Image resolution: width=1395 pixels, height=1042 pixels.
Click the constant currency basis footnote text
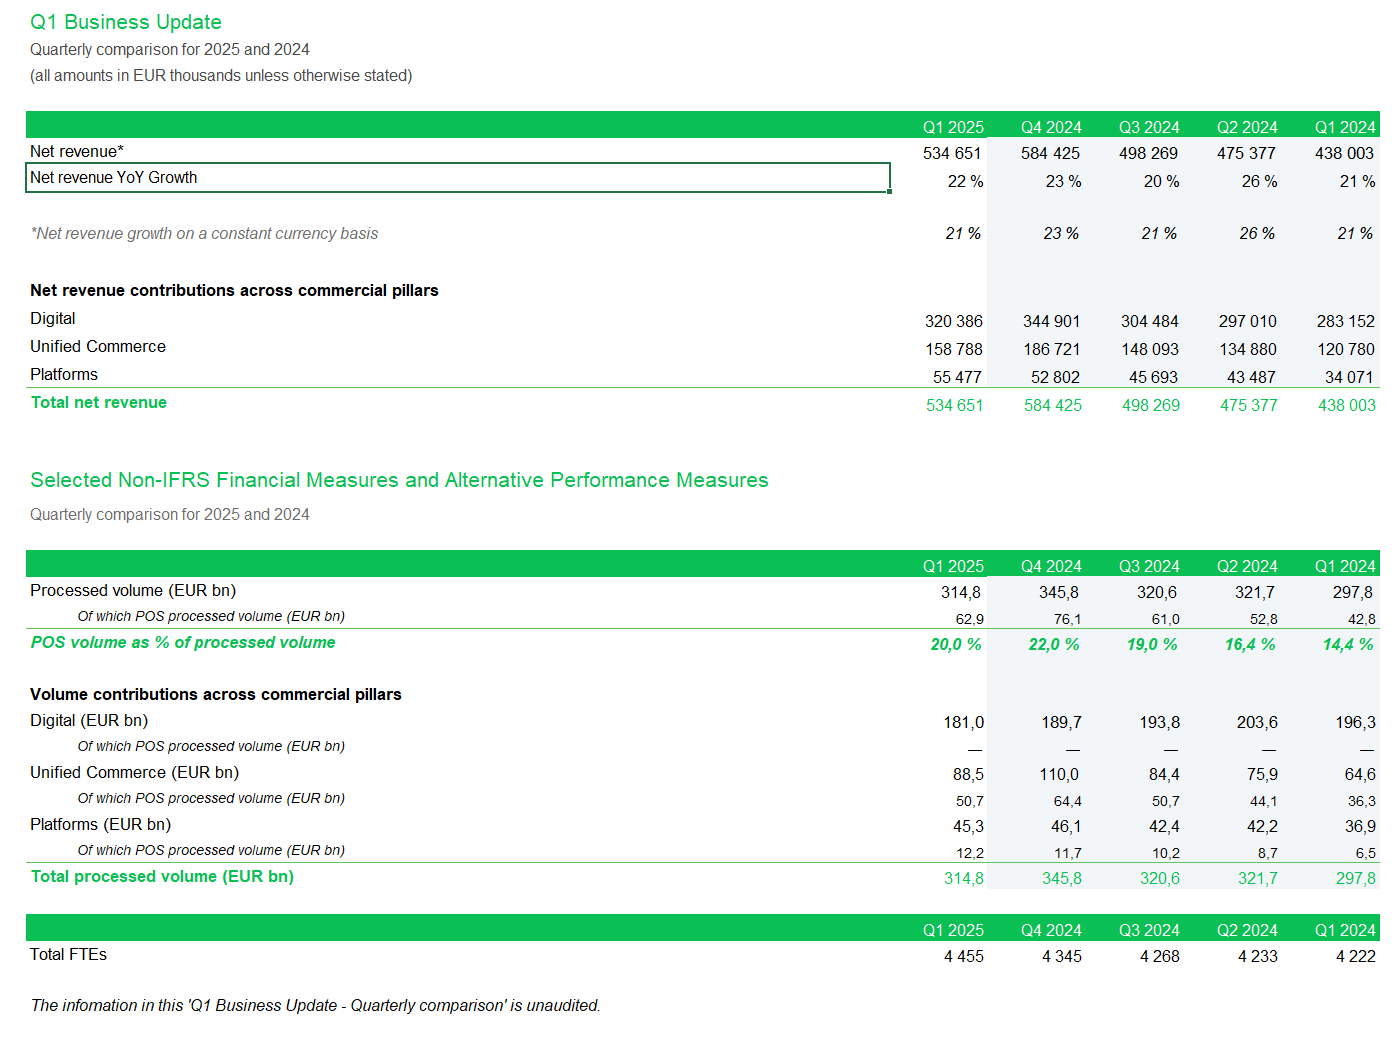[x=205, y=234]
